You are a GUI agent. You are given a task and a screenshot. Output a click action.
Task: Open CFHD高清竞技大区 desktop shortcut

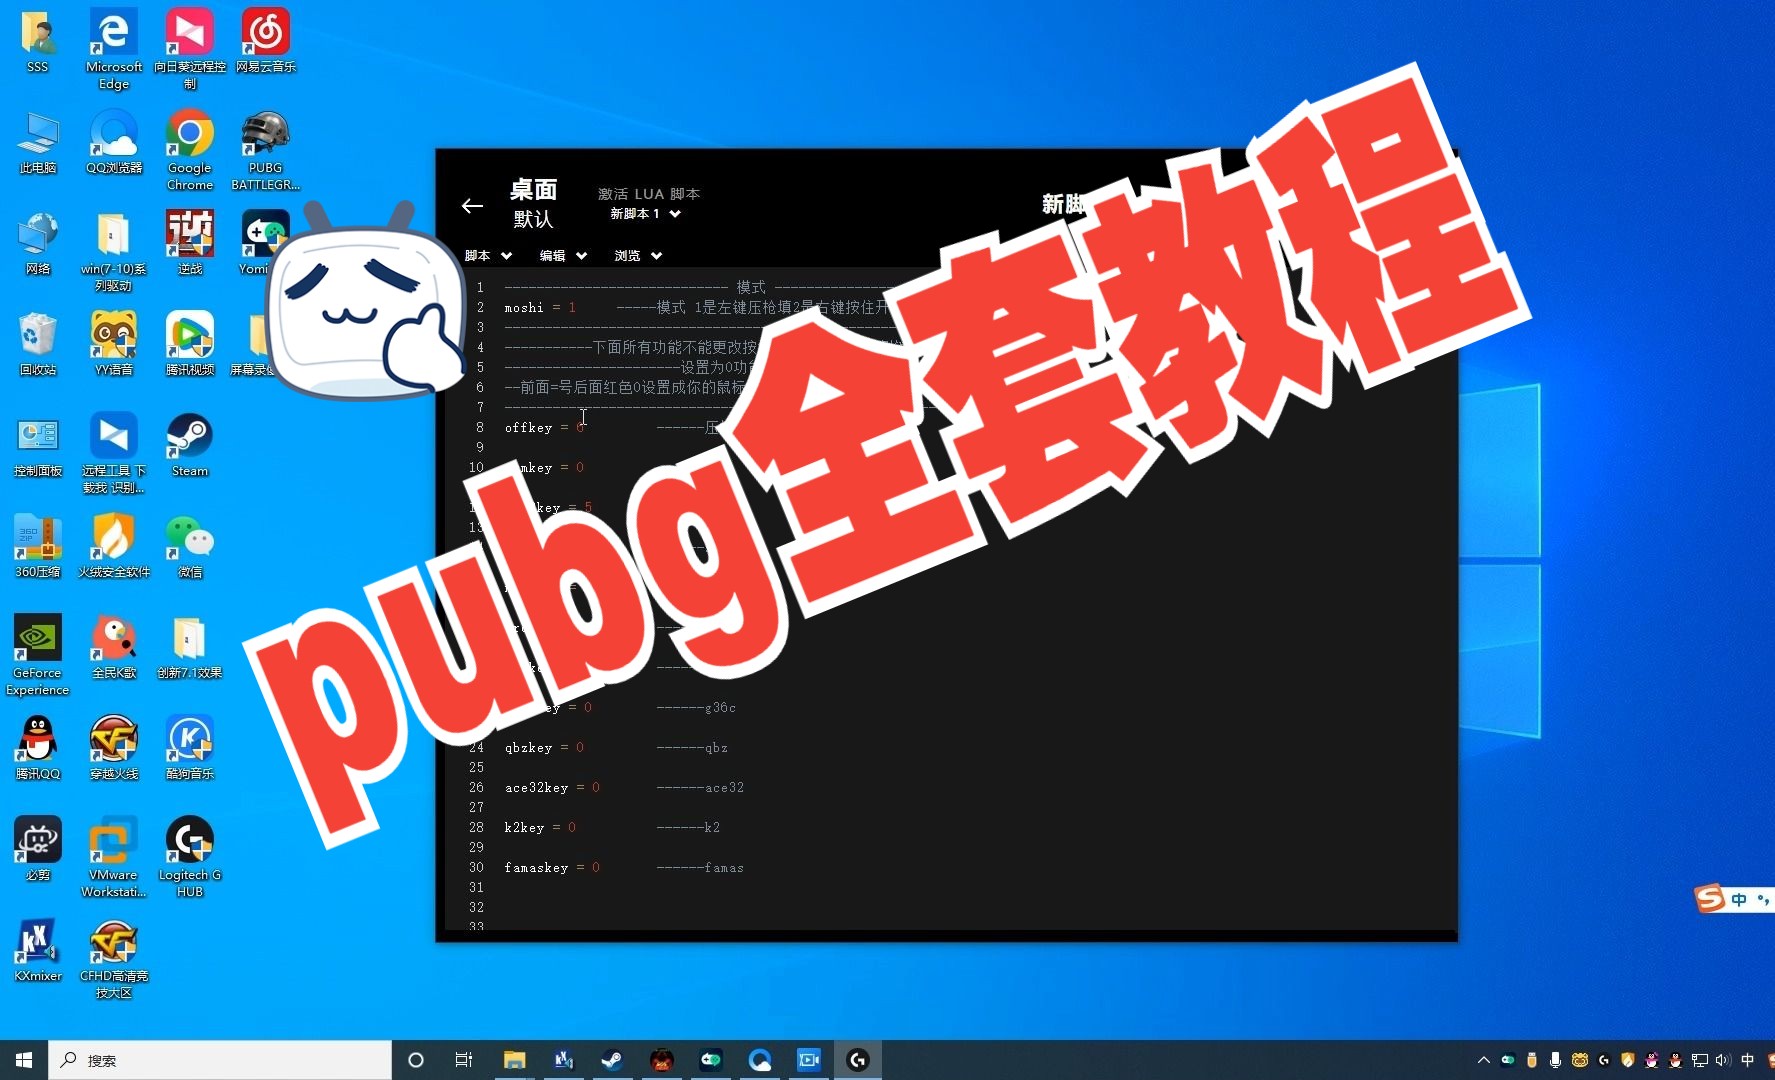coord(114,959)
